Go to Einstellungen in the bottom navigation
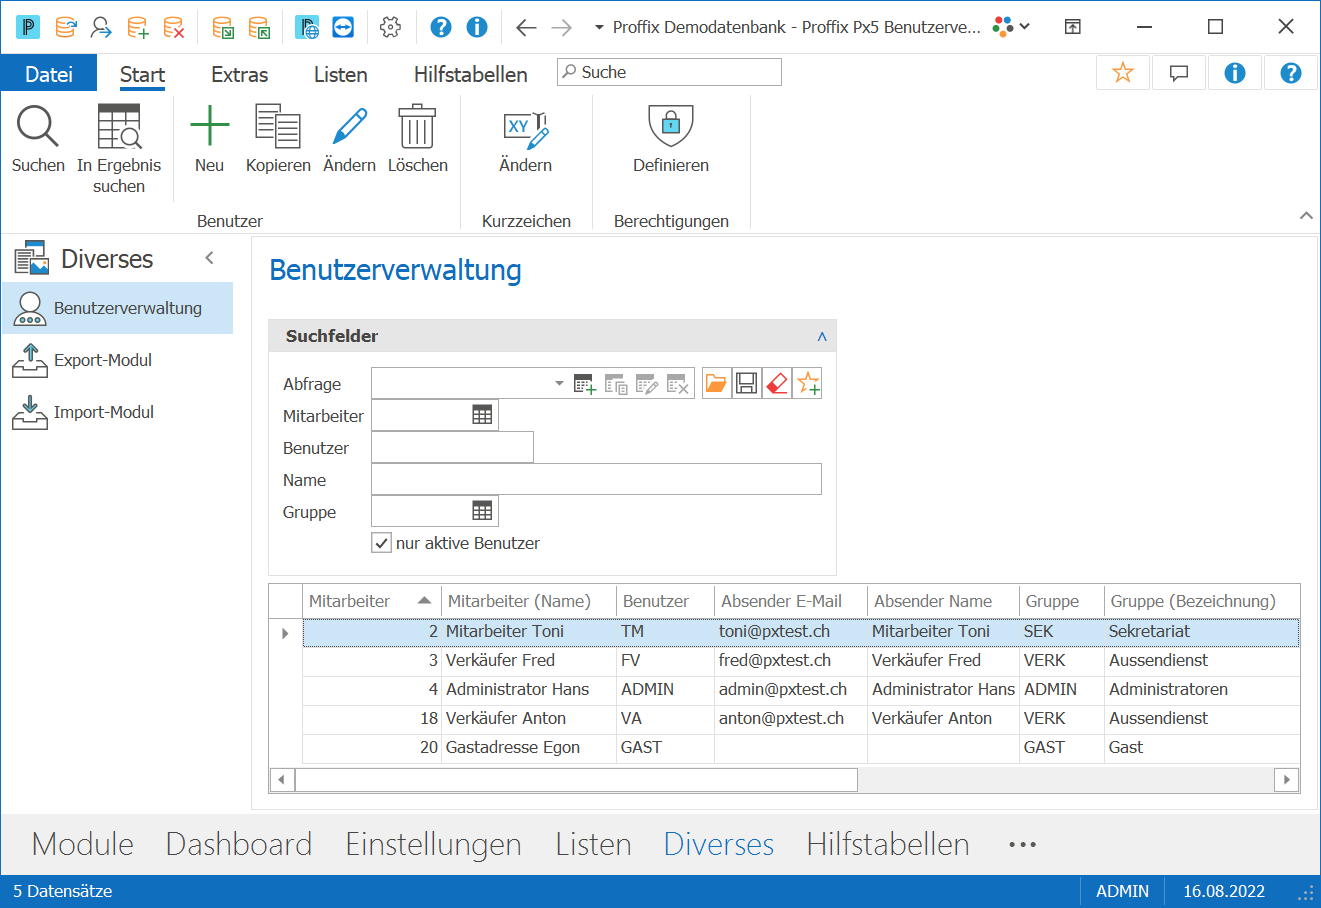Viewport: 1321px width, 908px height. [434, 844]
